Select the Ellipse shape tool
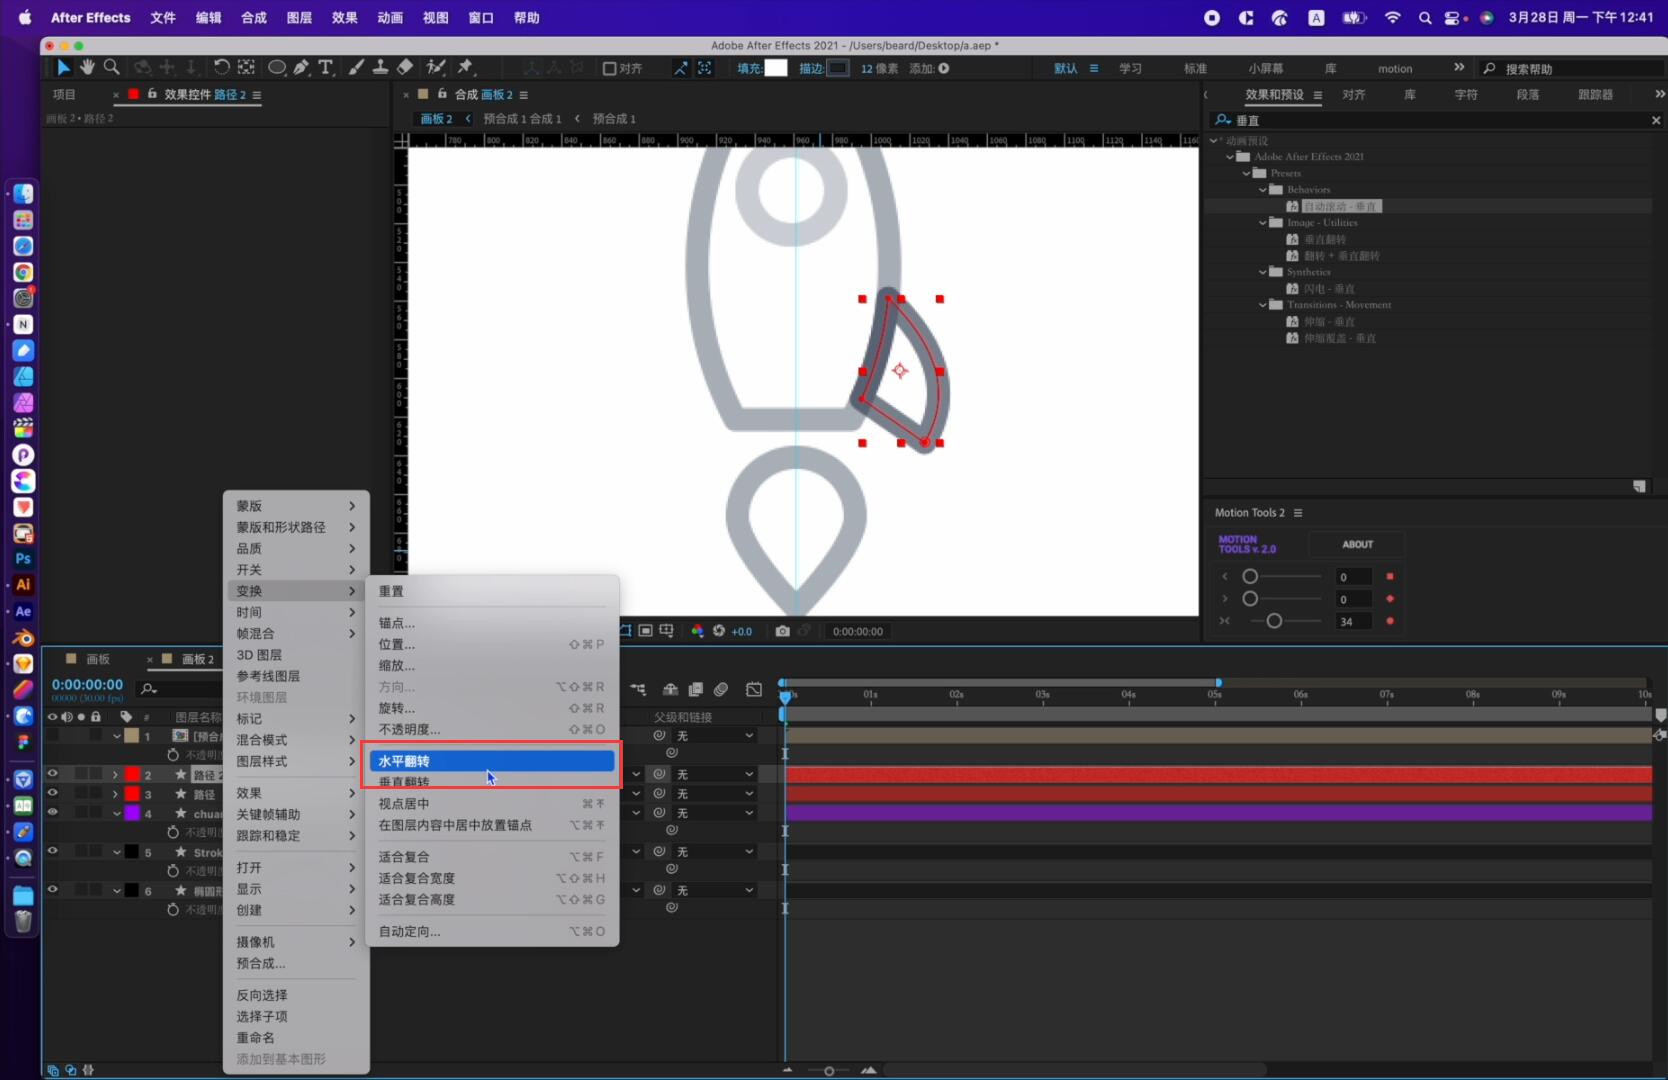Screen dimensions: 1668x1080 coord(277,67)
